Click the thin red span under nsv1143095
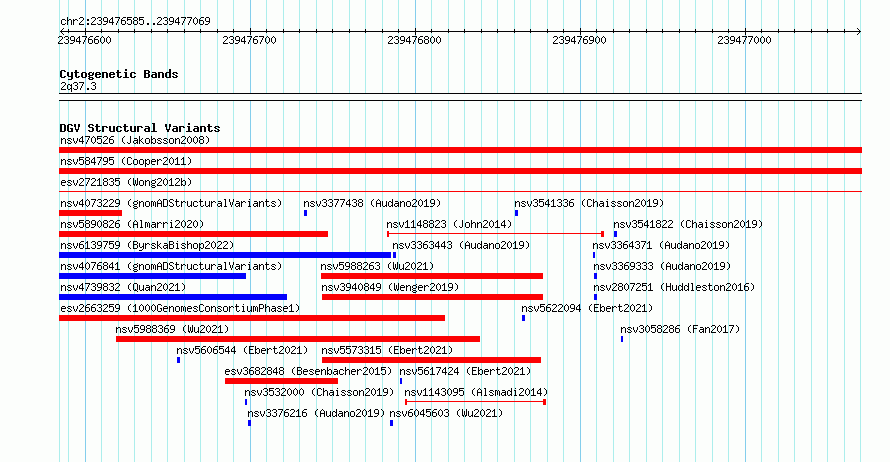This screenshot has width=890, height=462. (476, 402)
